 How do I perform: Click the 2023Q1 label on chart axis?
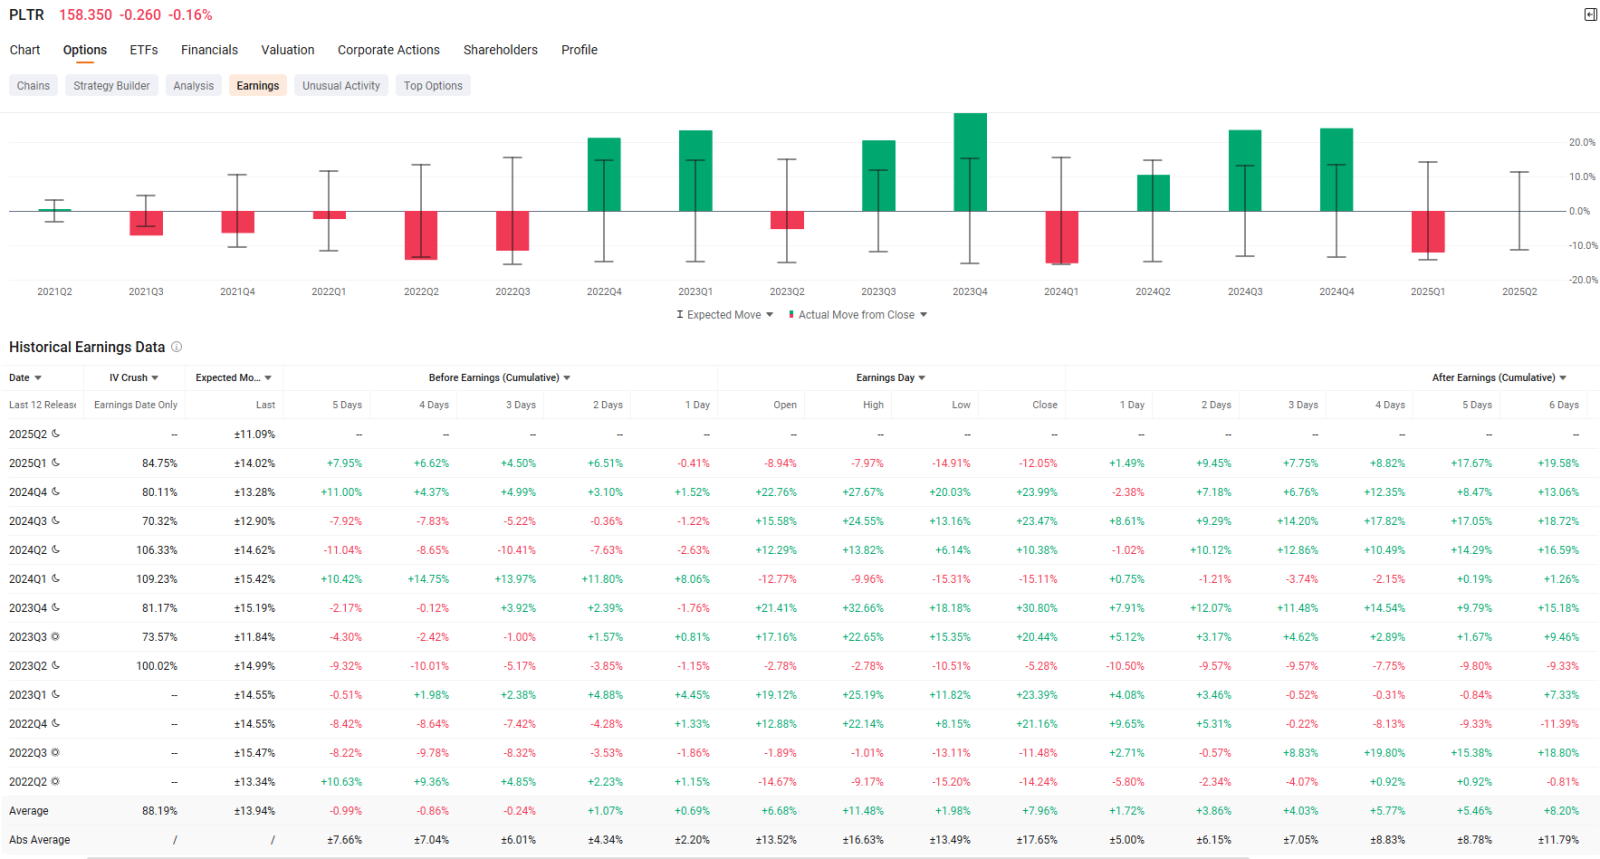point(696,292)
